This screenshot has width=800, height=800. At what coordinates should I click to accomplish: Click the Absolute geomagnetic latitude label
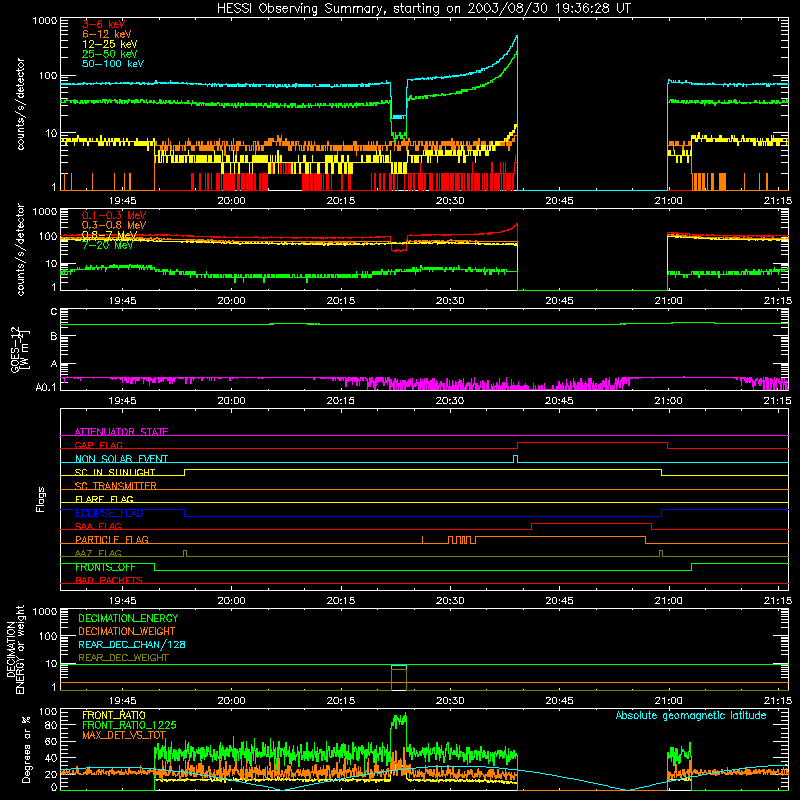pyautogui.click(x=691, y=715)
